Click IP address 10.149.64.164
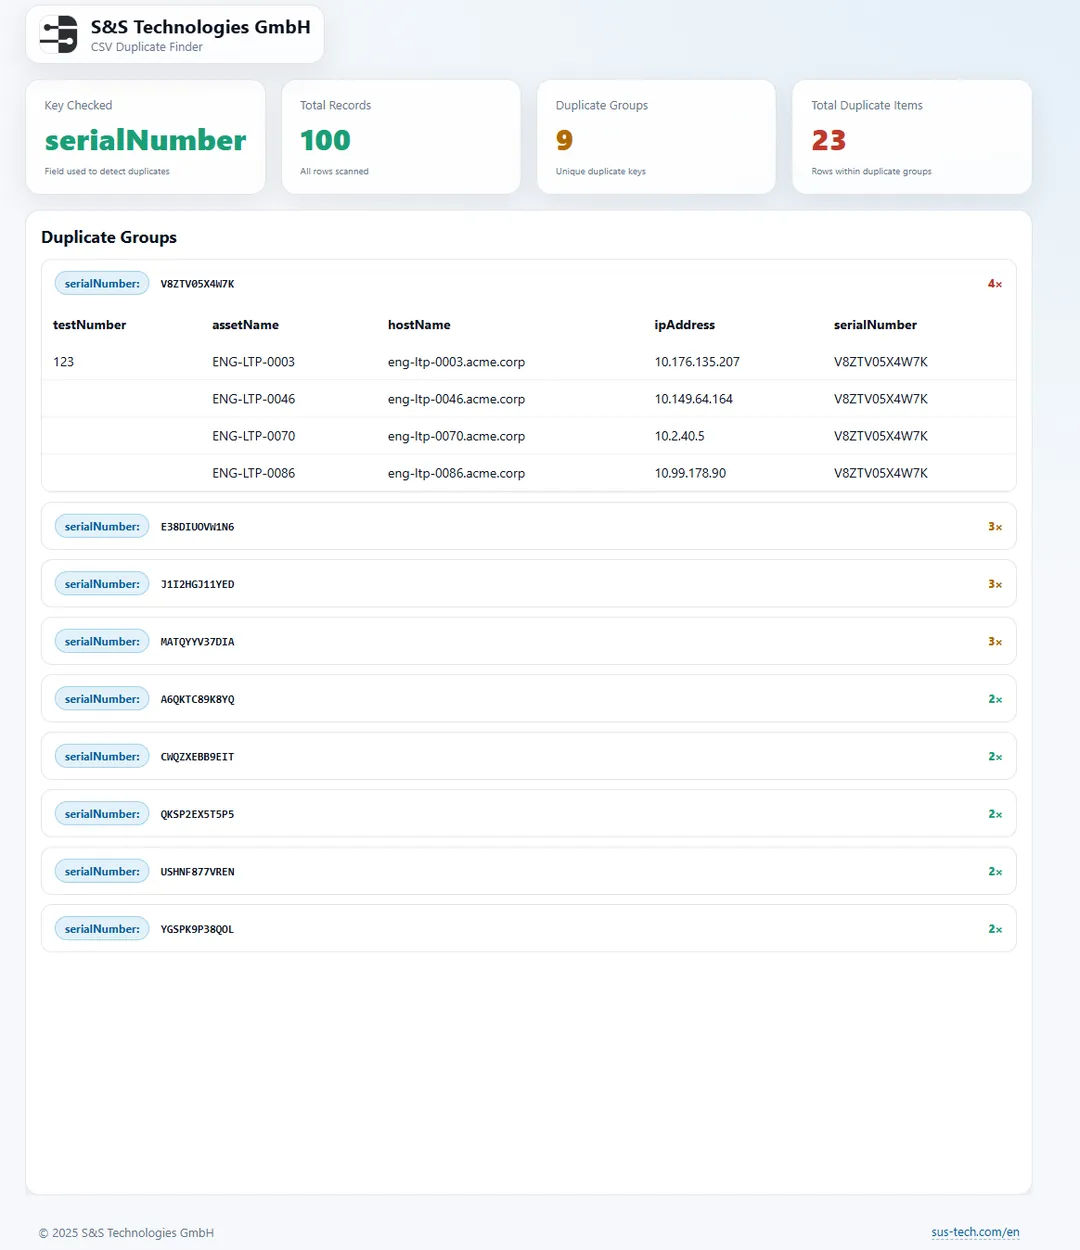The height and width of the screenshot is (1250, 1080). coord(694,399)
